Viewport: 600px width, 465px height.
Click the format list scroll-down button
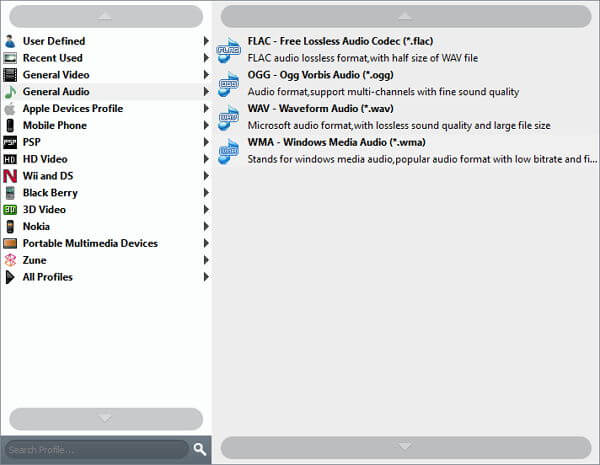[406, 447]
